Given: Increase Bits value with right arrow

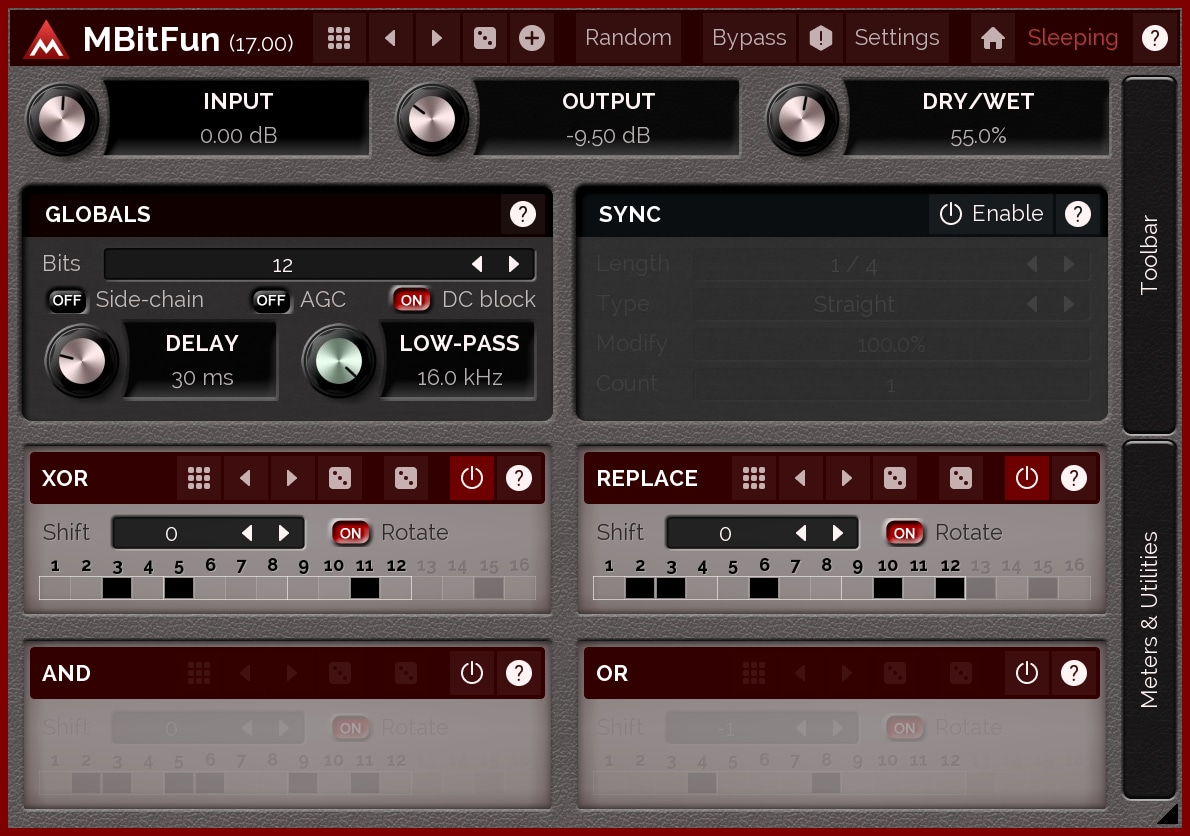Looking at the screenshot, I should [x=514, y=264].
